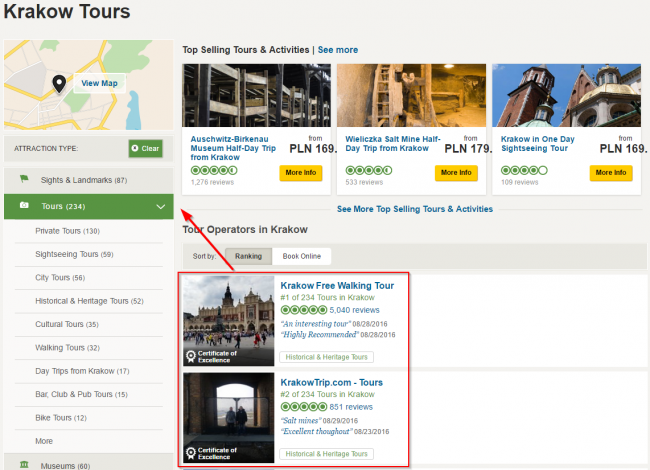Click KrakowTrip.com Certificate of Excellence badge
The image size is (650, 470).
(x=212, y=453)
